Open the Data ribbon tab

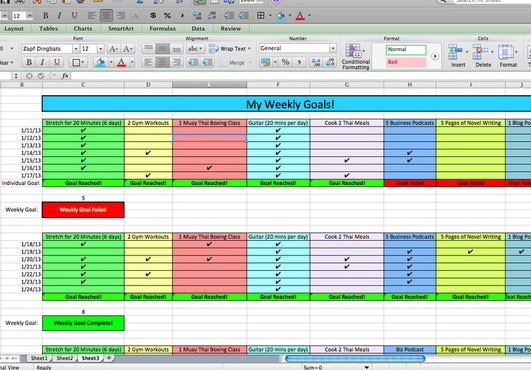[198, 29]
